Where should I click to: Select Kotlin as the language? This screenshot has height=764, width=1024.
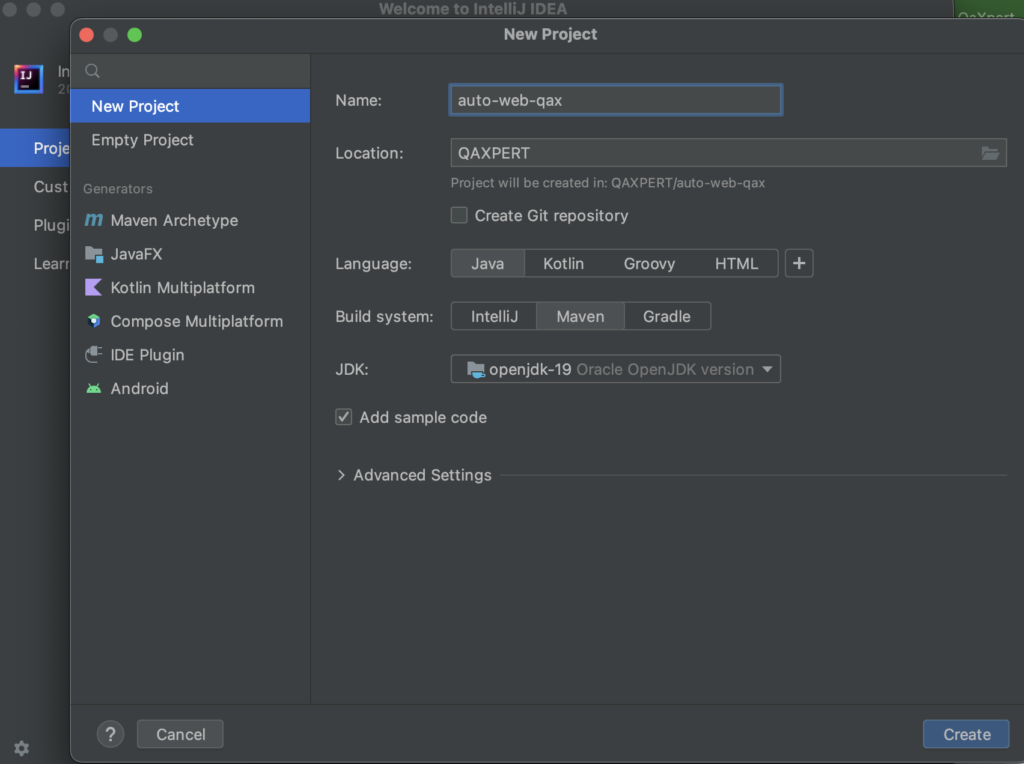click(564, 263)
